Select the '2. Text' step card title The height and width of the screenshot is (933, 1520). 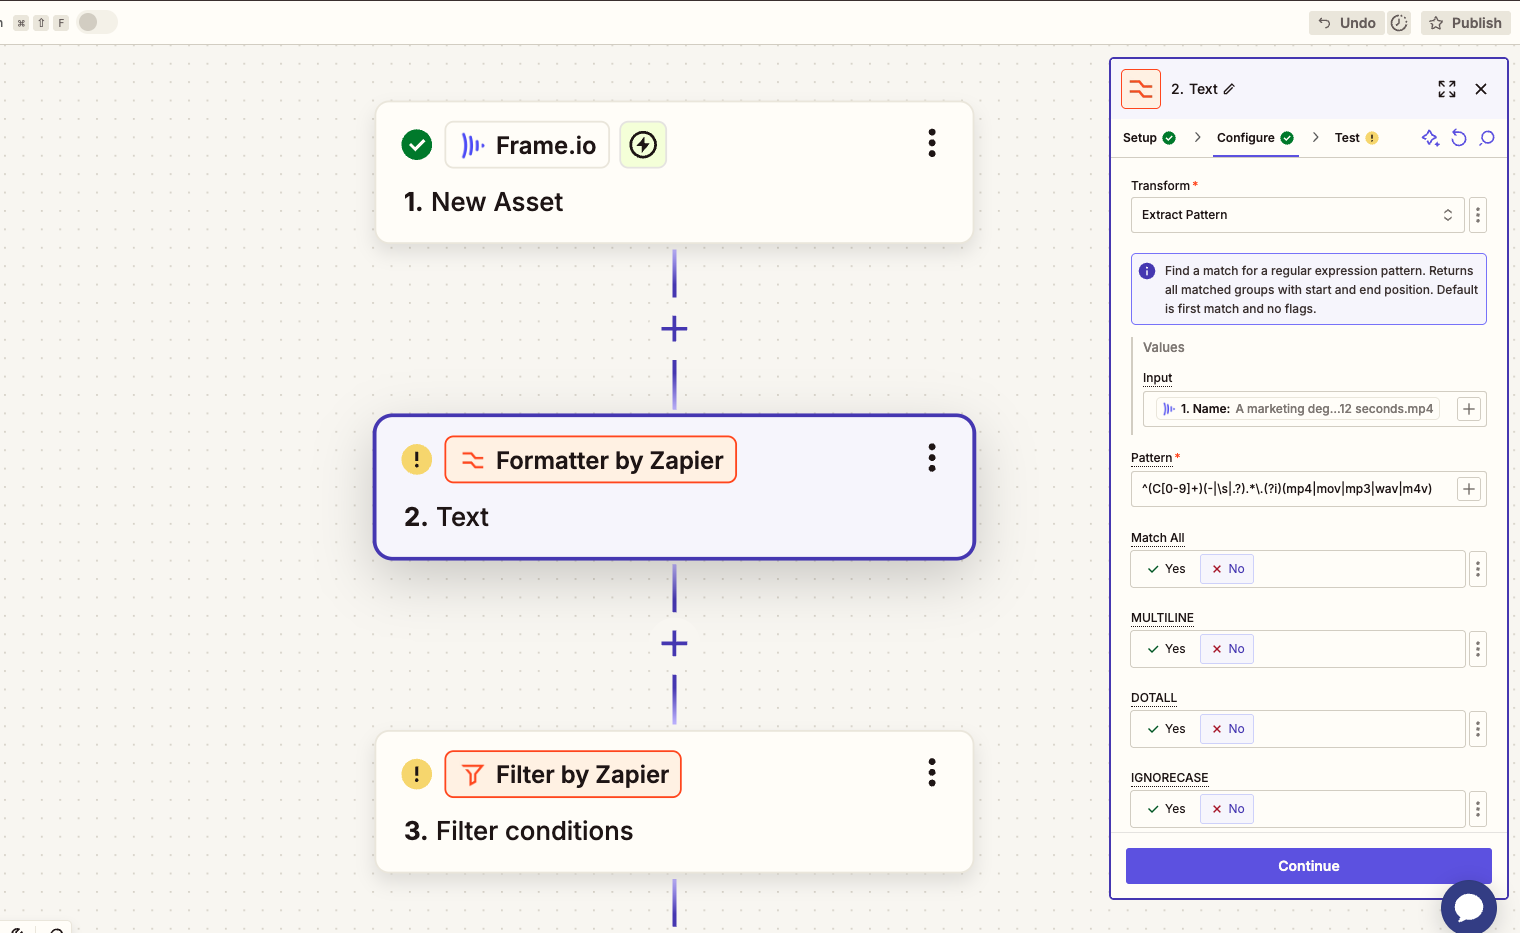(x=446, y=517)
